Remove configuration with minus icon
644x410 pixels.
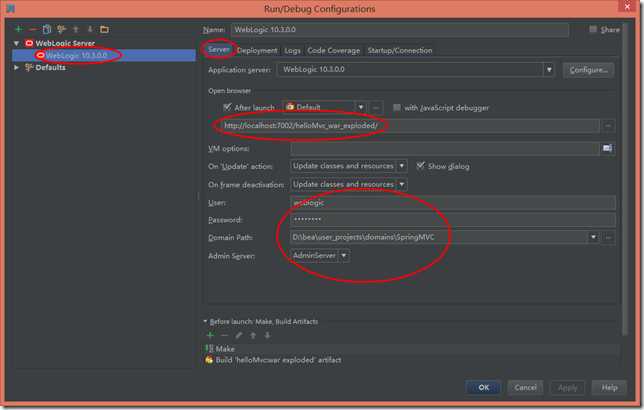tap(33, 29)
